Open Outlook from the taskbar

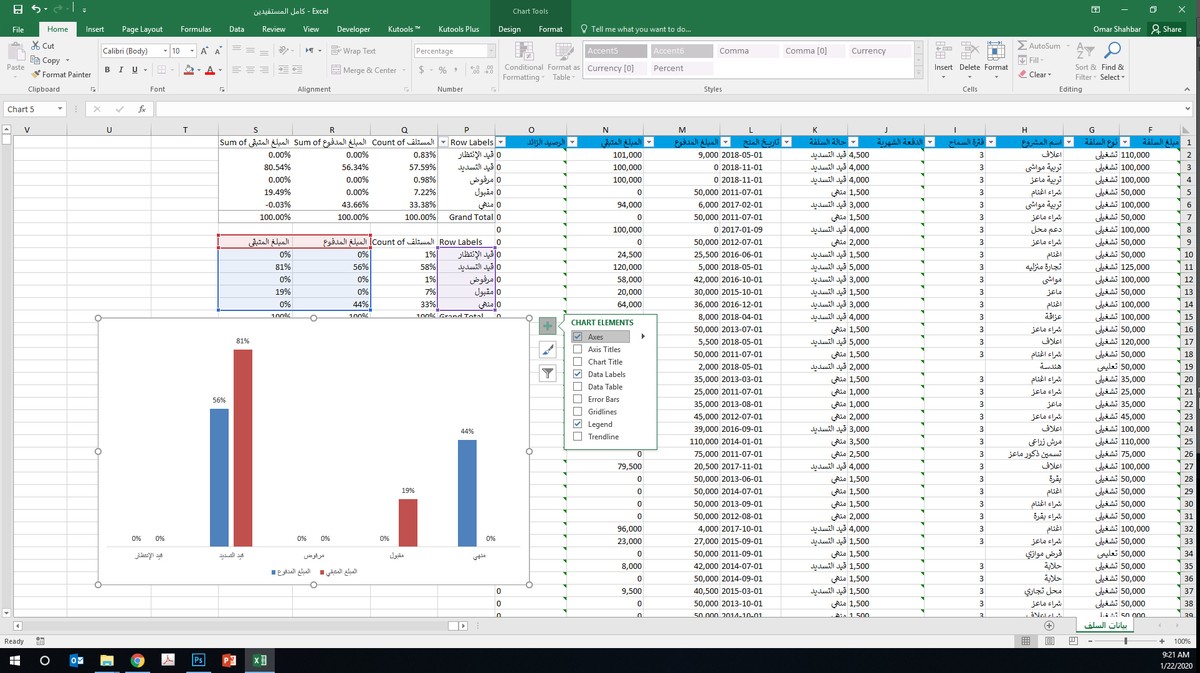[x=76, y=660]
